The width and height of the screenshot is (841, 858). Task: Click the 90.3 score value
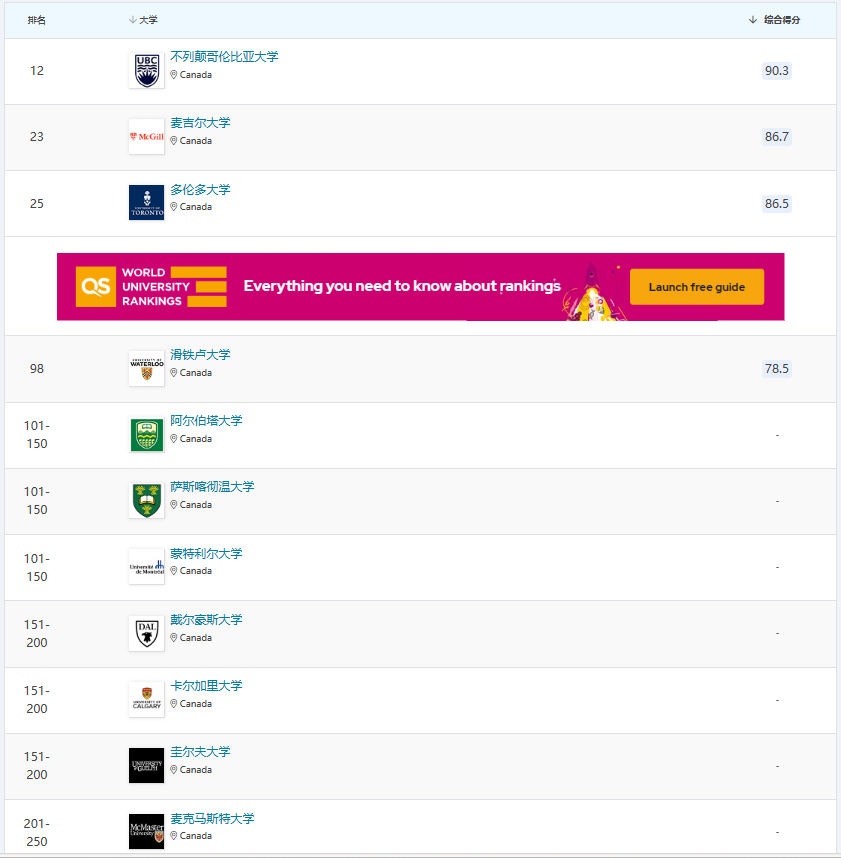click(x=776, y=71)
